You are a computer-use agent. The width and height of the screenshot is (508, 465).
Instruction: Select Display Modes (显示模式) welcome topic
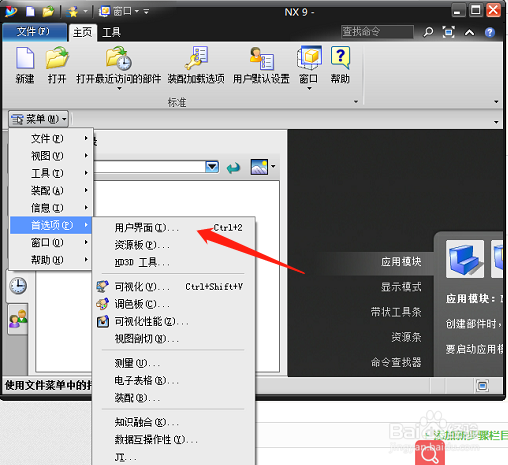point(401,287)
